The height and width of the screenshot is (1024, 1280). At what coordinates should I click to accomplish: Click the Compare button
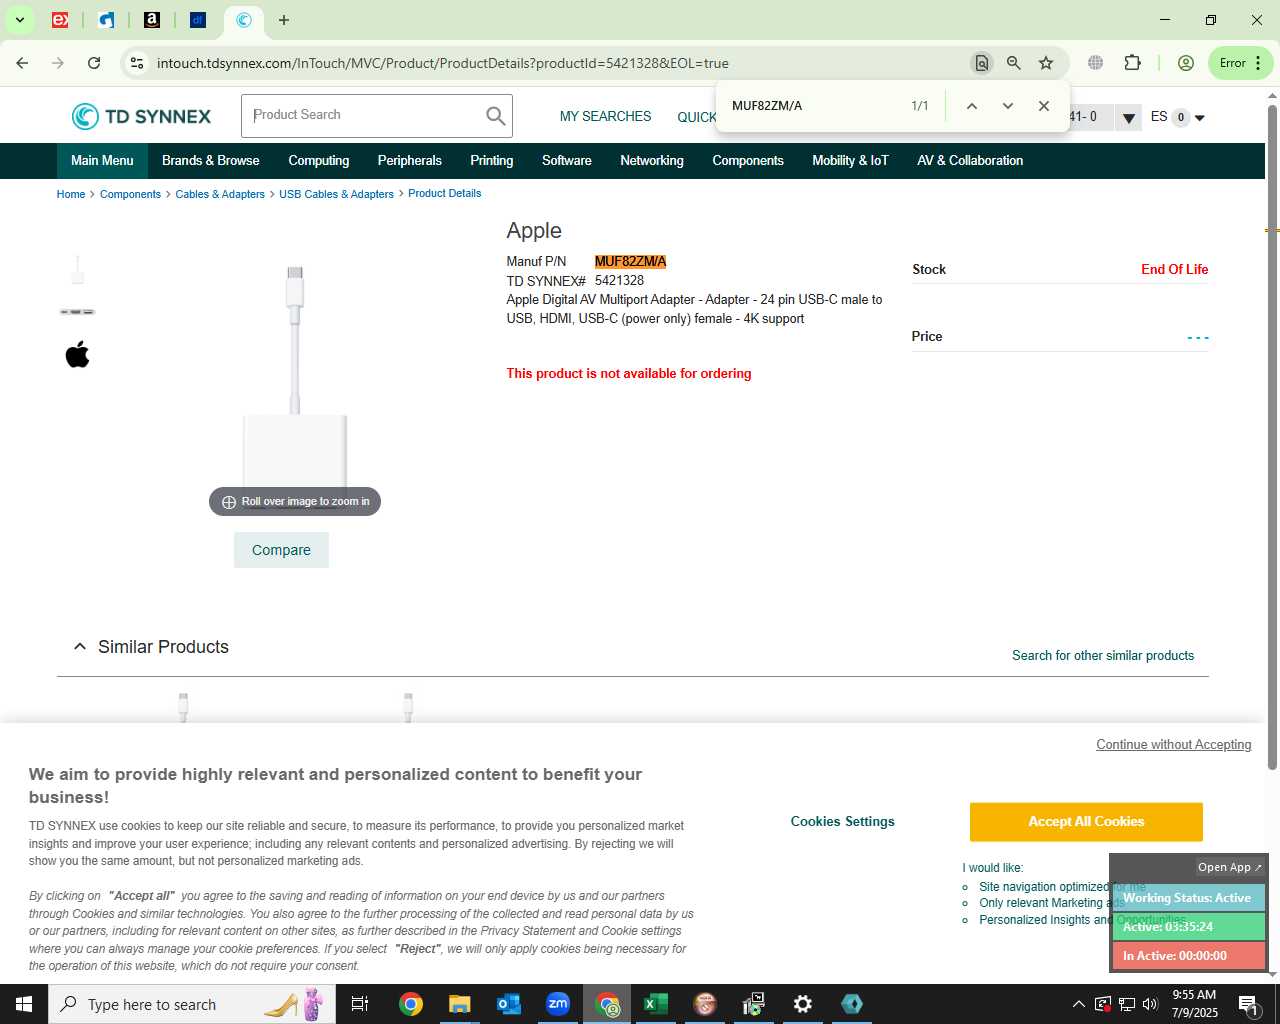281,550
